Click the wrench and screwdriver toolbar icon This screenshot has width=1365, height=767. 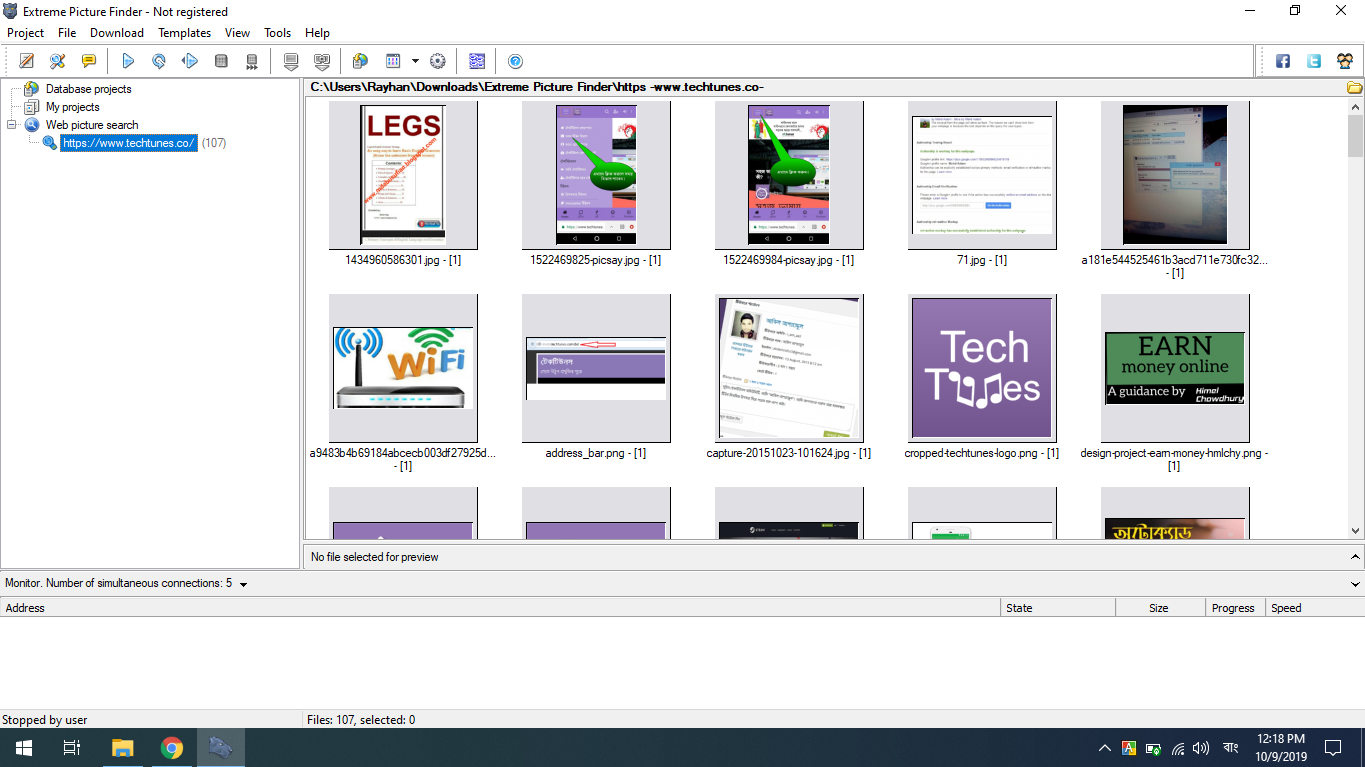(58, 61)
